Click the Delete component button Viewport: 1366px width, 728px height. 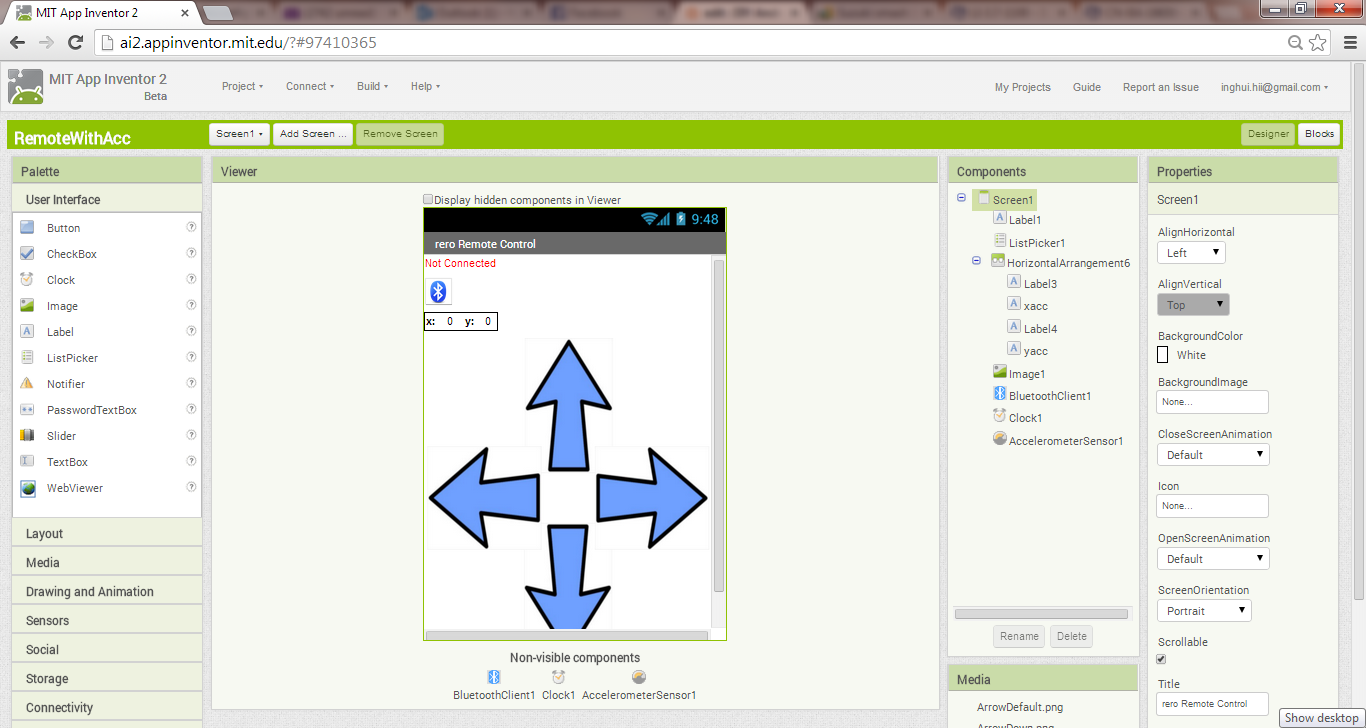(1071, 636)
